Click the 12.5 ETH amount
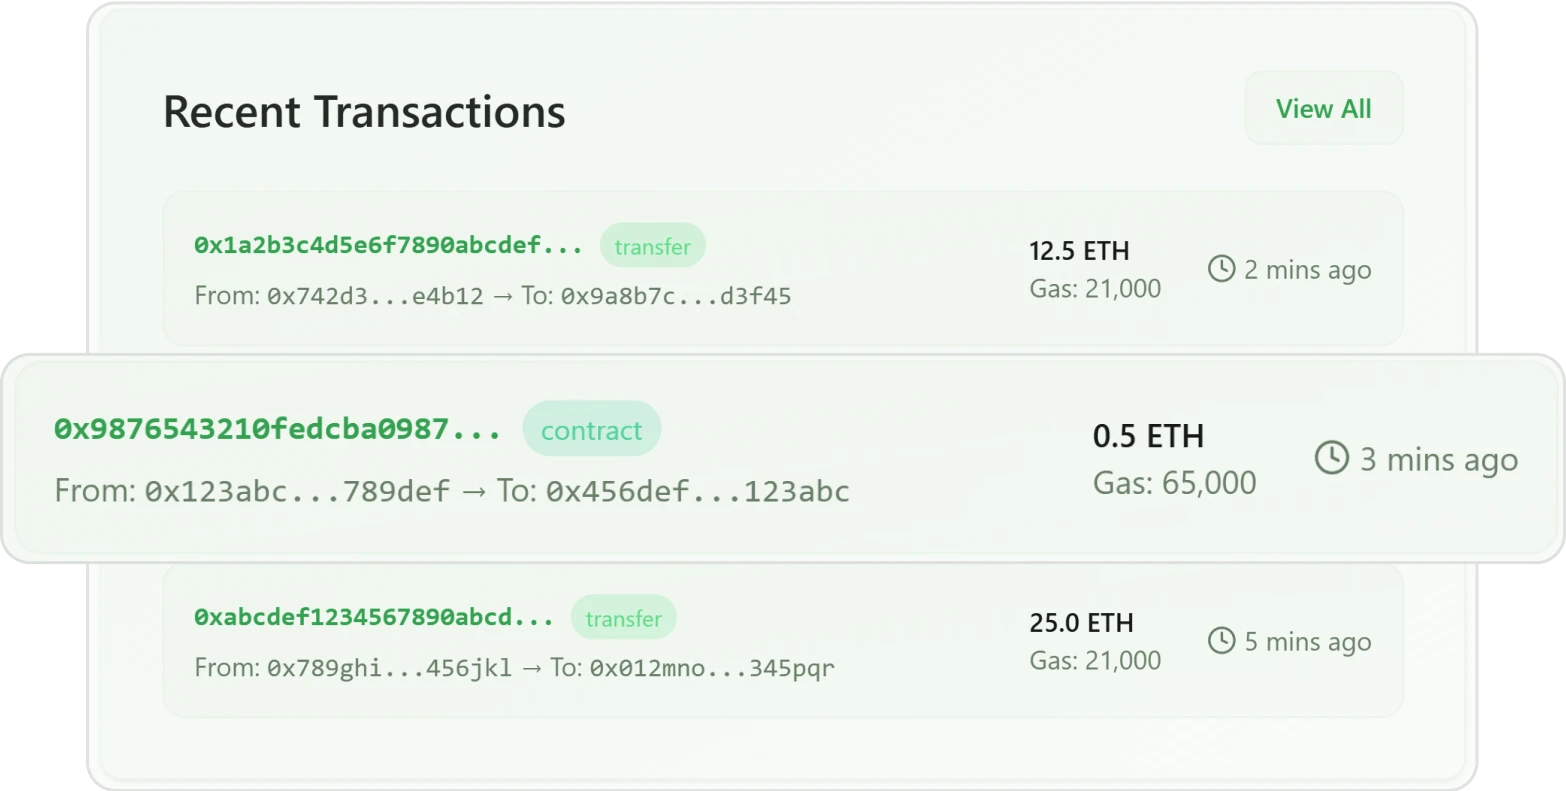The image size is (1566, 791). (x=1079, y=250)
